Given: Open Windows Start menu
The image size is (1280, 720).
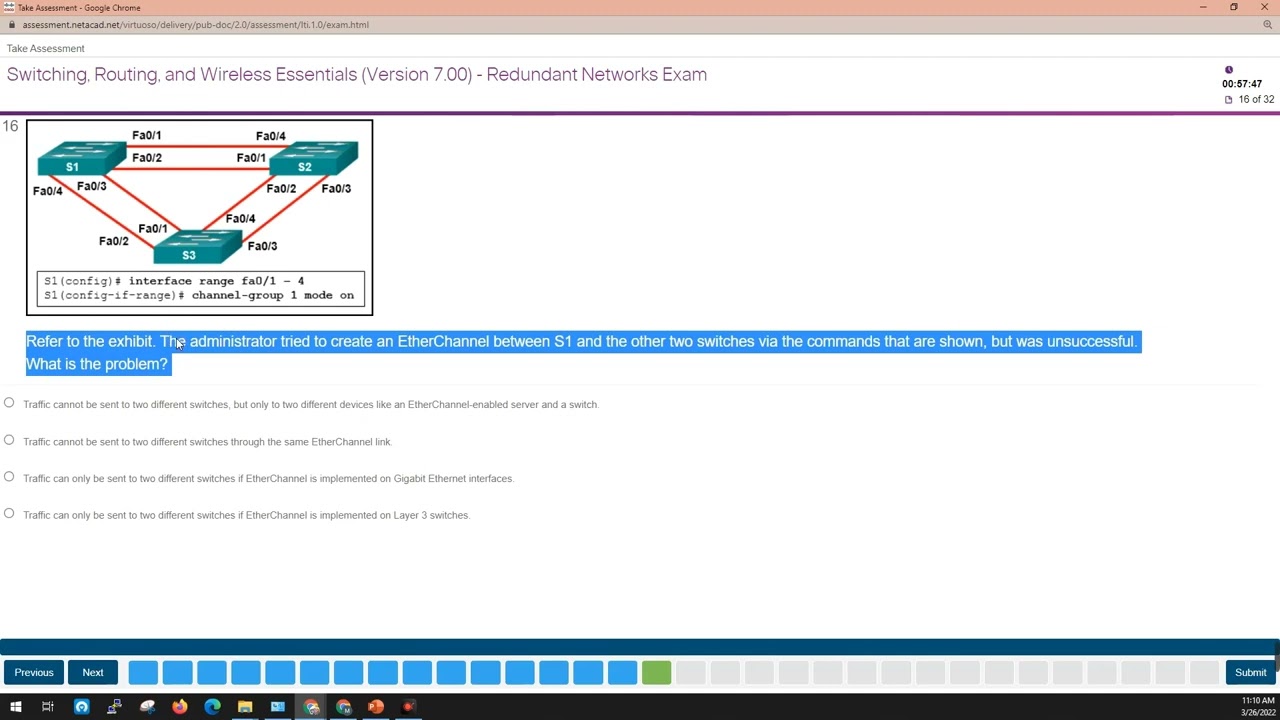Looking at the screenshot, I should tap(15, 707).
